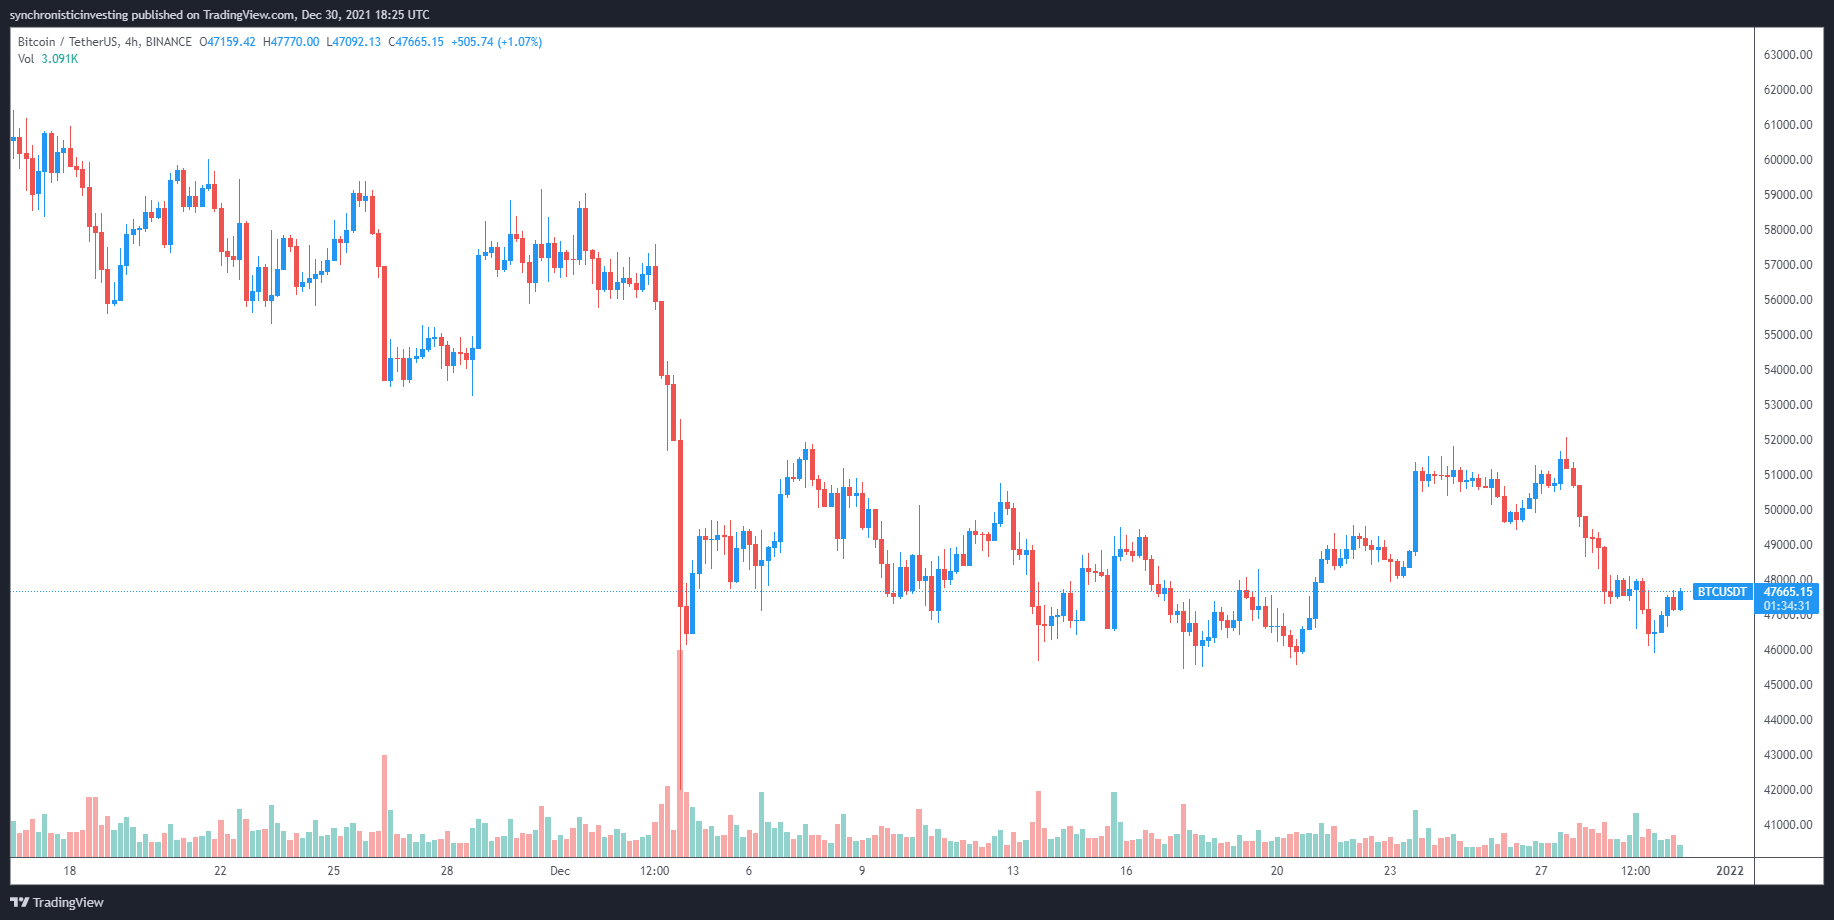Screen dimensions: 1834x920
Task: Click the price change +505.74 (+1.07%)
Action: (496, 42)
